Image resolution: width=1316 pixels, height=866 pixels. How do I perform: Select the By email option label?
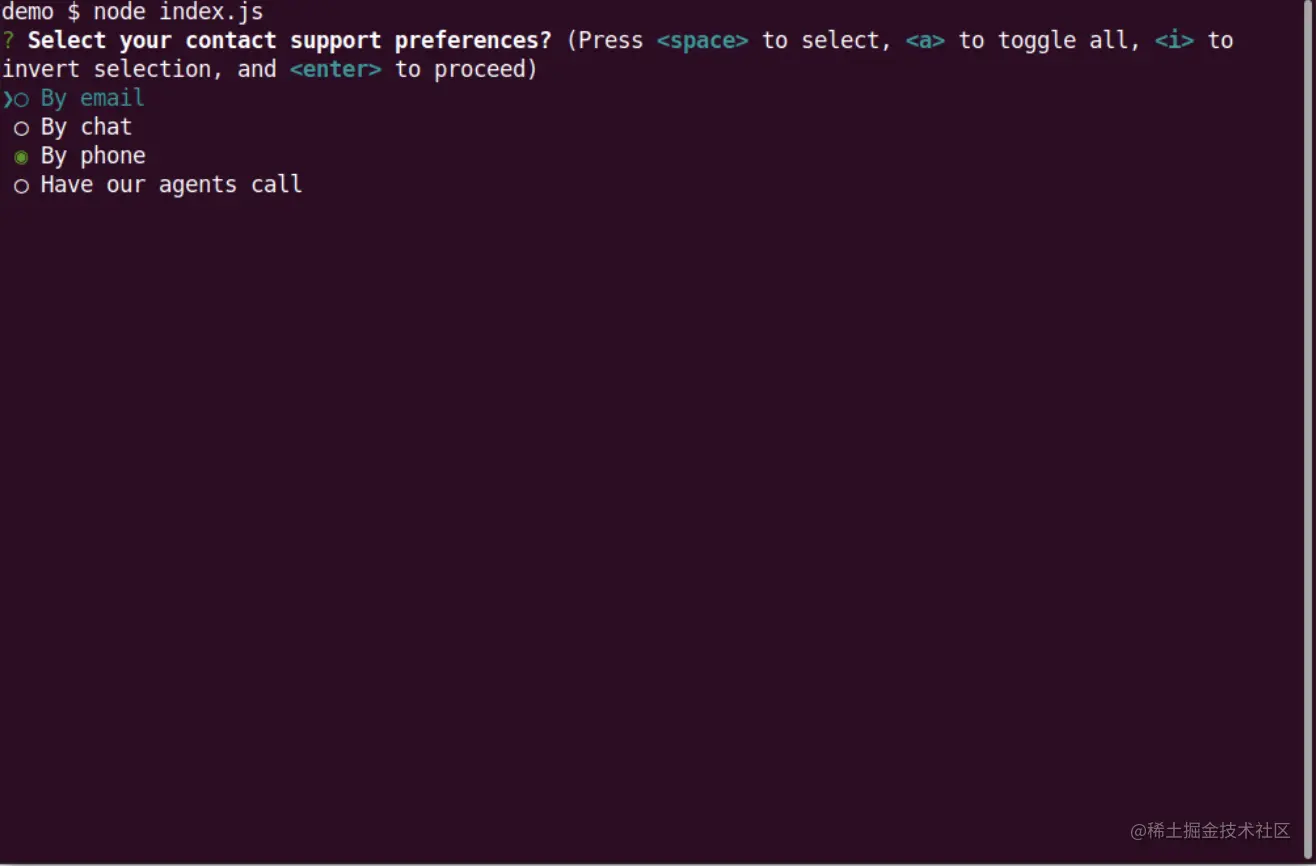[92, 98]
